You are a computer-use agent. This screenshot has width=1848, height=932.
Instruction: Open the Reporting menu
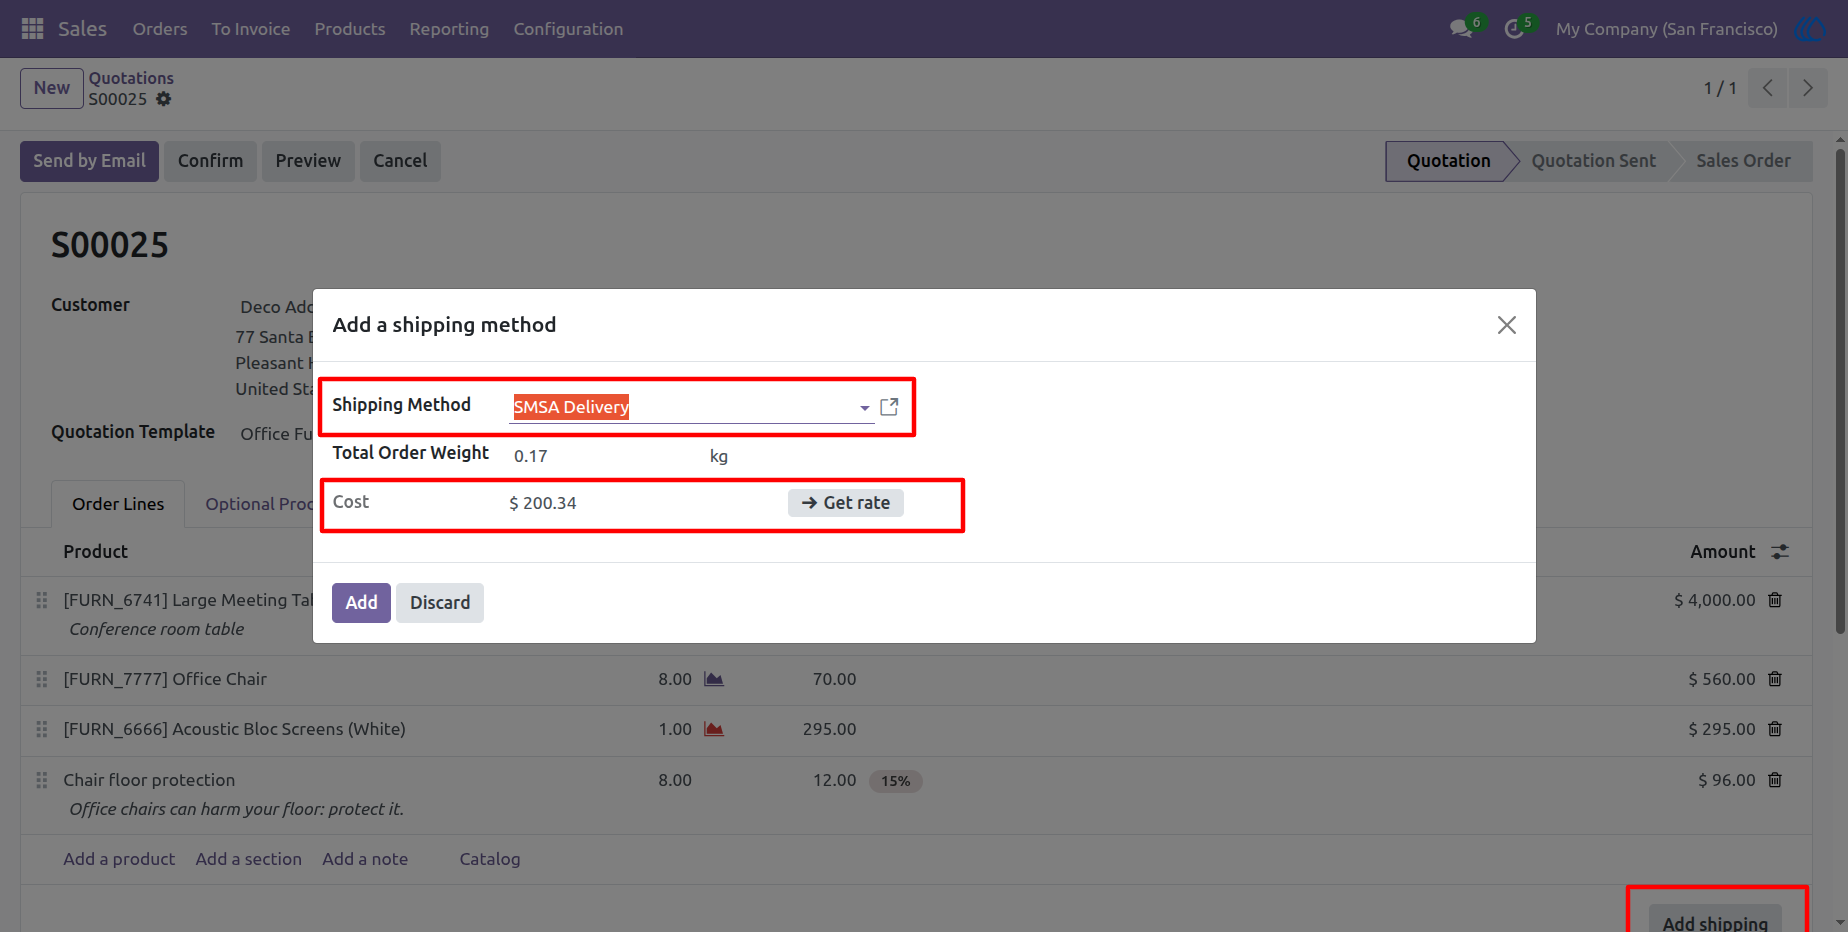click(449, 29)
